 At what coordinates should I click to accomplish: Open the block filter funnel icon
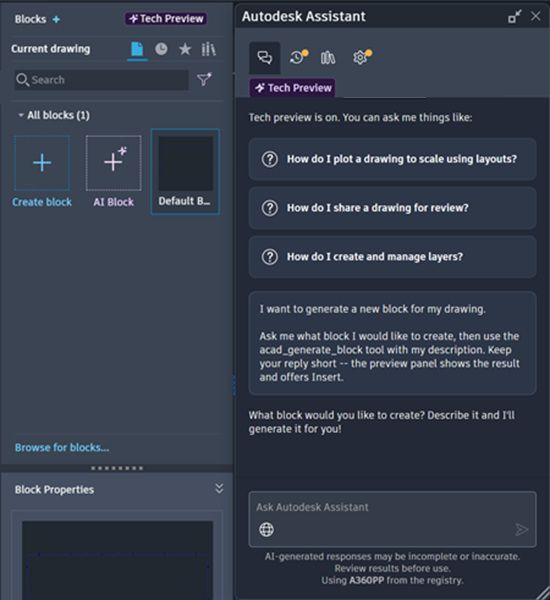click(x=204, y=79)
